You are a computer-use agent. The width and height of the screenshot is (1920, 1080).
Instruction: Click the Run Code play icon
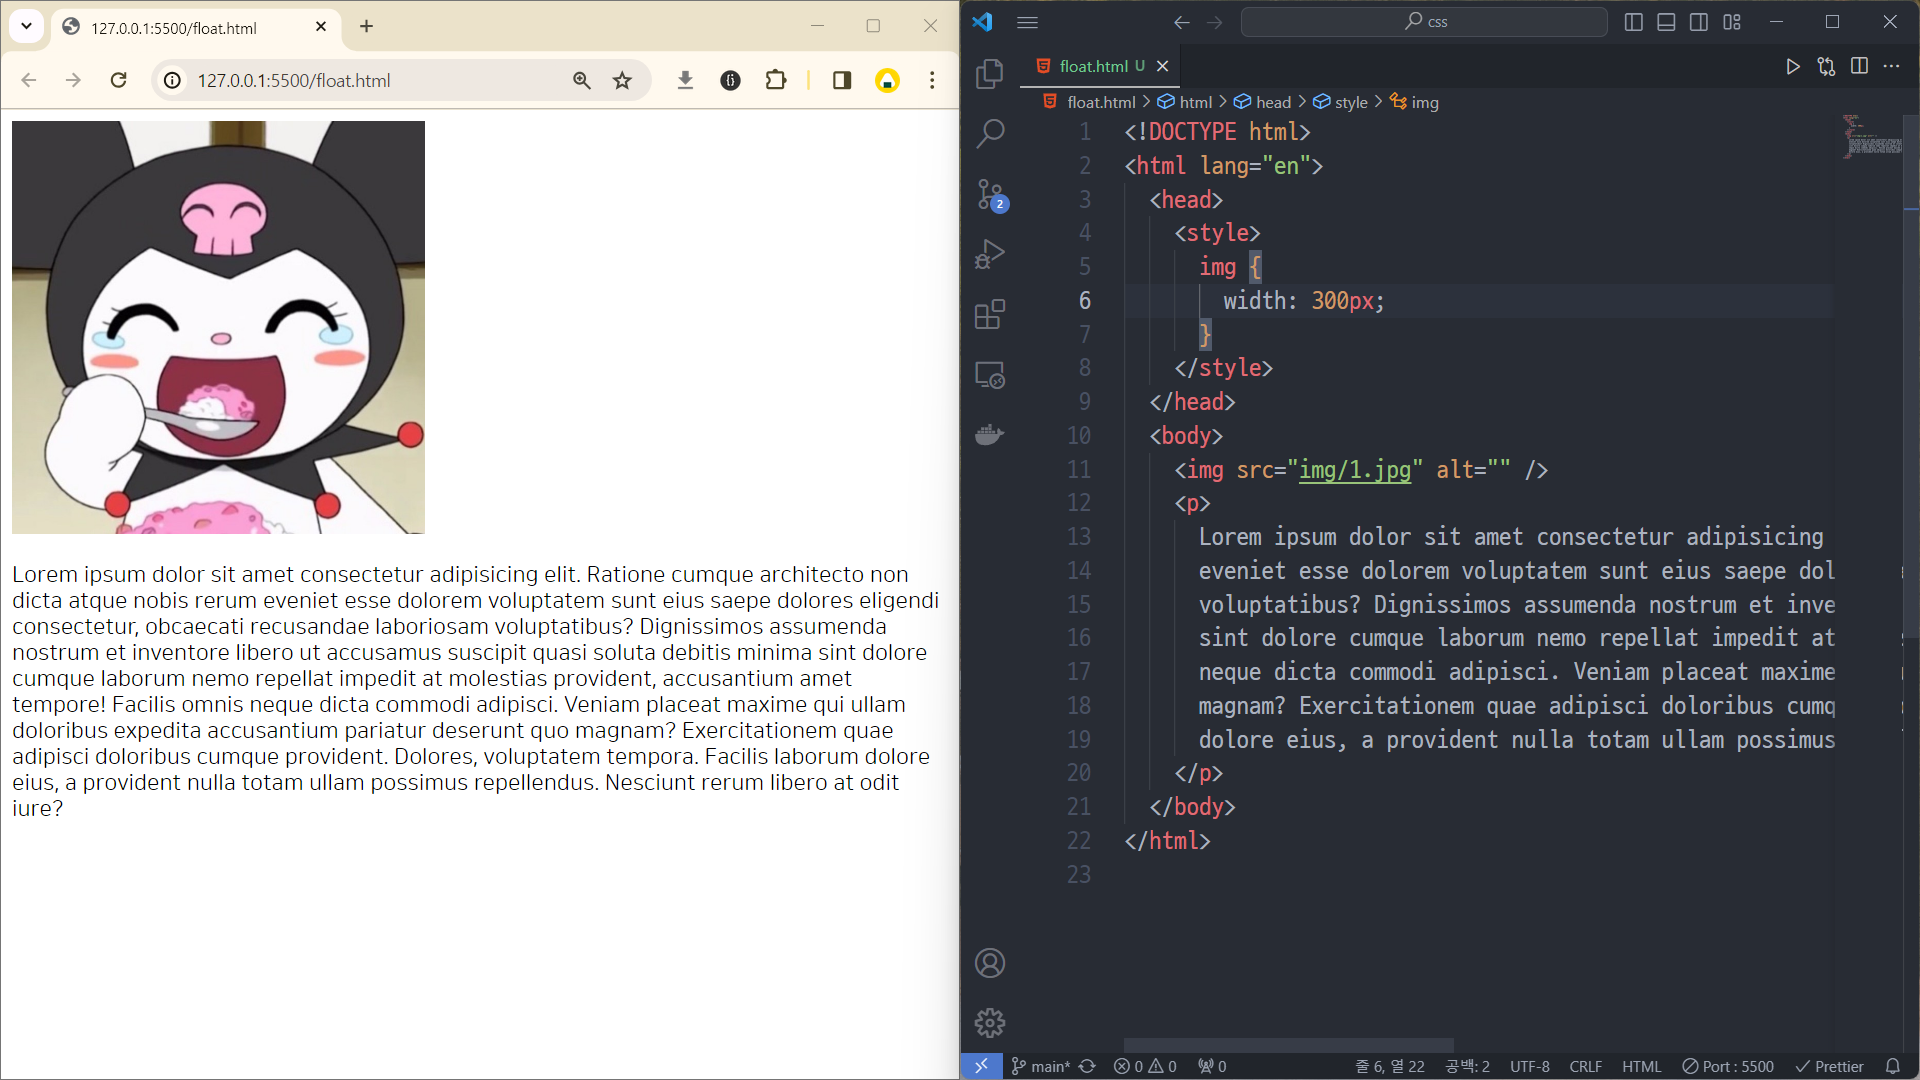(1793, 66)
